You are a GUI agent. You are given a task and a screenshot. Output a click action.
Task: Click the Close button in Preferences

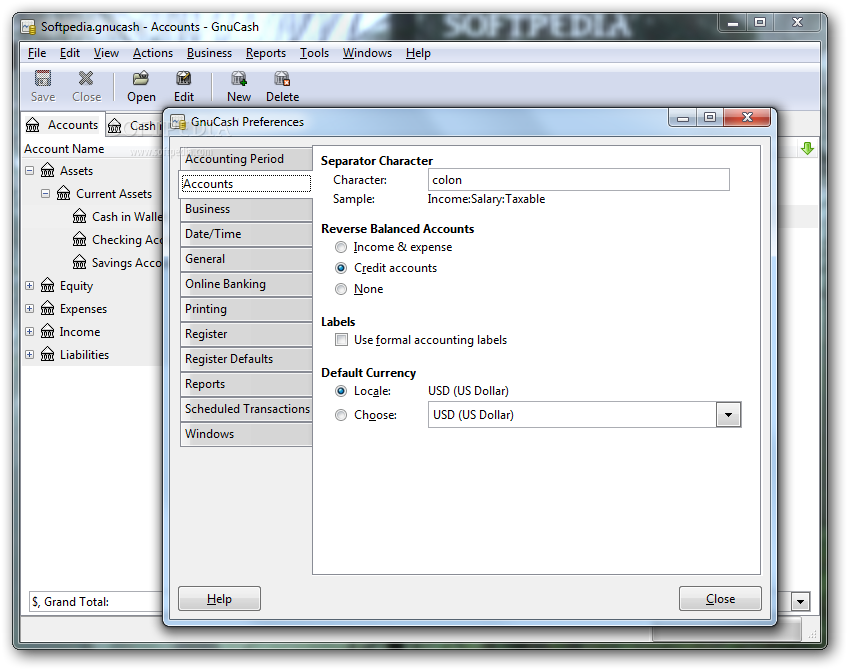720,599
